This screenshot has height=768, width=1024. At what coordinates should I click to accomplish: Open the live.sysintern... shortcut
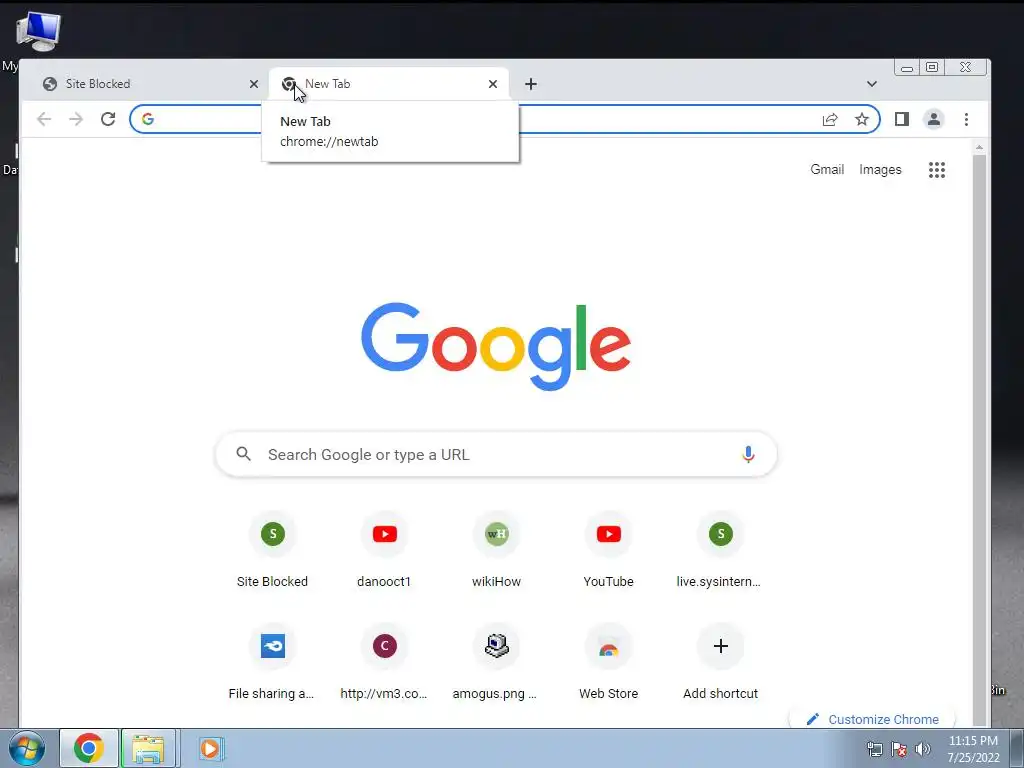point(720,551)
